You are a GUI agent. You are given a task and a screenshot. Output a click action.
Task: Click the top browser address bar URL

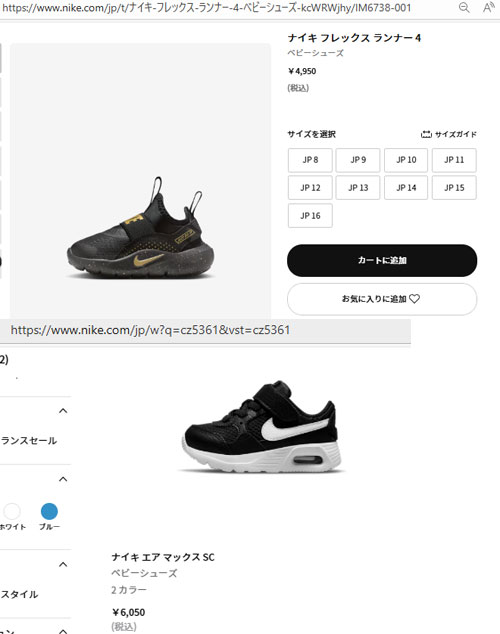click(x=207, y=8)
